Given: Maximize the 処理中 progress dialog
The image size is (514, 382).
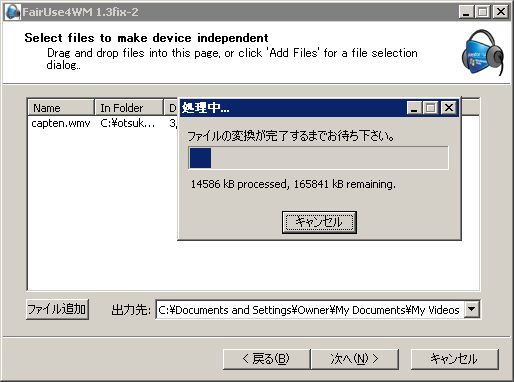Looking at the screenshot, I should pos(430,108).
